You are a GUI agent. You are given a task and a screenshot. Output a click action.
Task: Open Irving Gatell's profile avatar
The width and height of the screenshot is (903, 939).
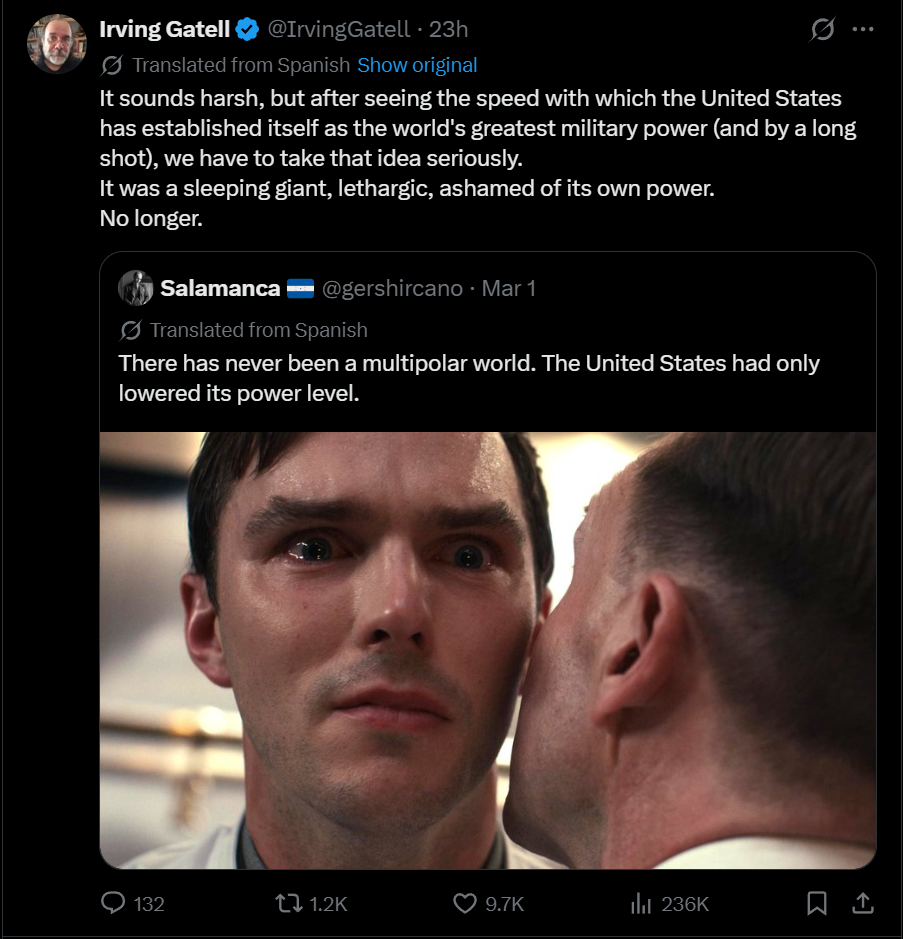coord(57,43)
